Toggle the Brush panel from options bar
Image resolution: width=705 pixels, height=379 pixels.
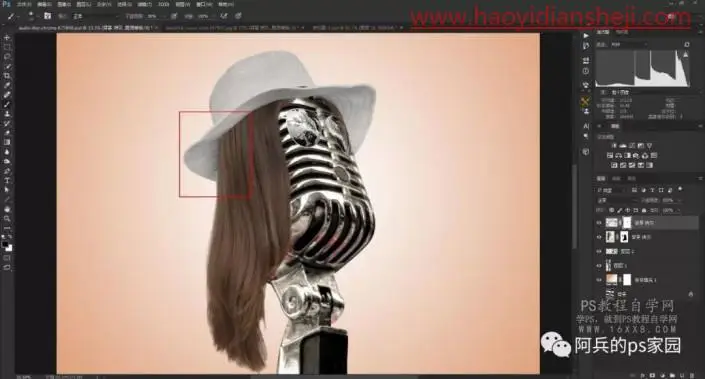click(x=47, y=16)
